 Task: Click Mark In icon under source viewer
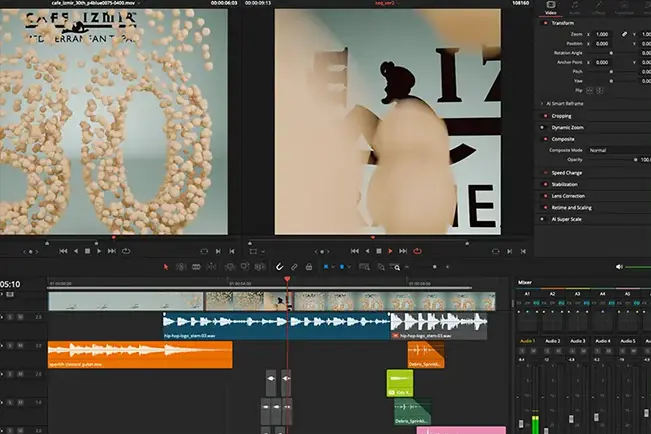point(218,251)
